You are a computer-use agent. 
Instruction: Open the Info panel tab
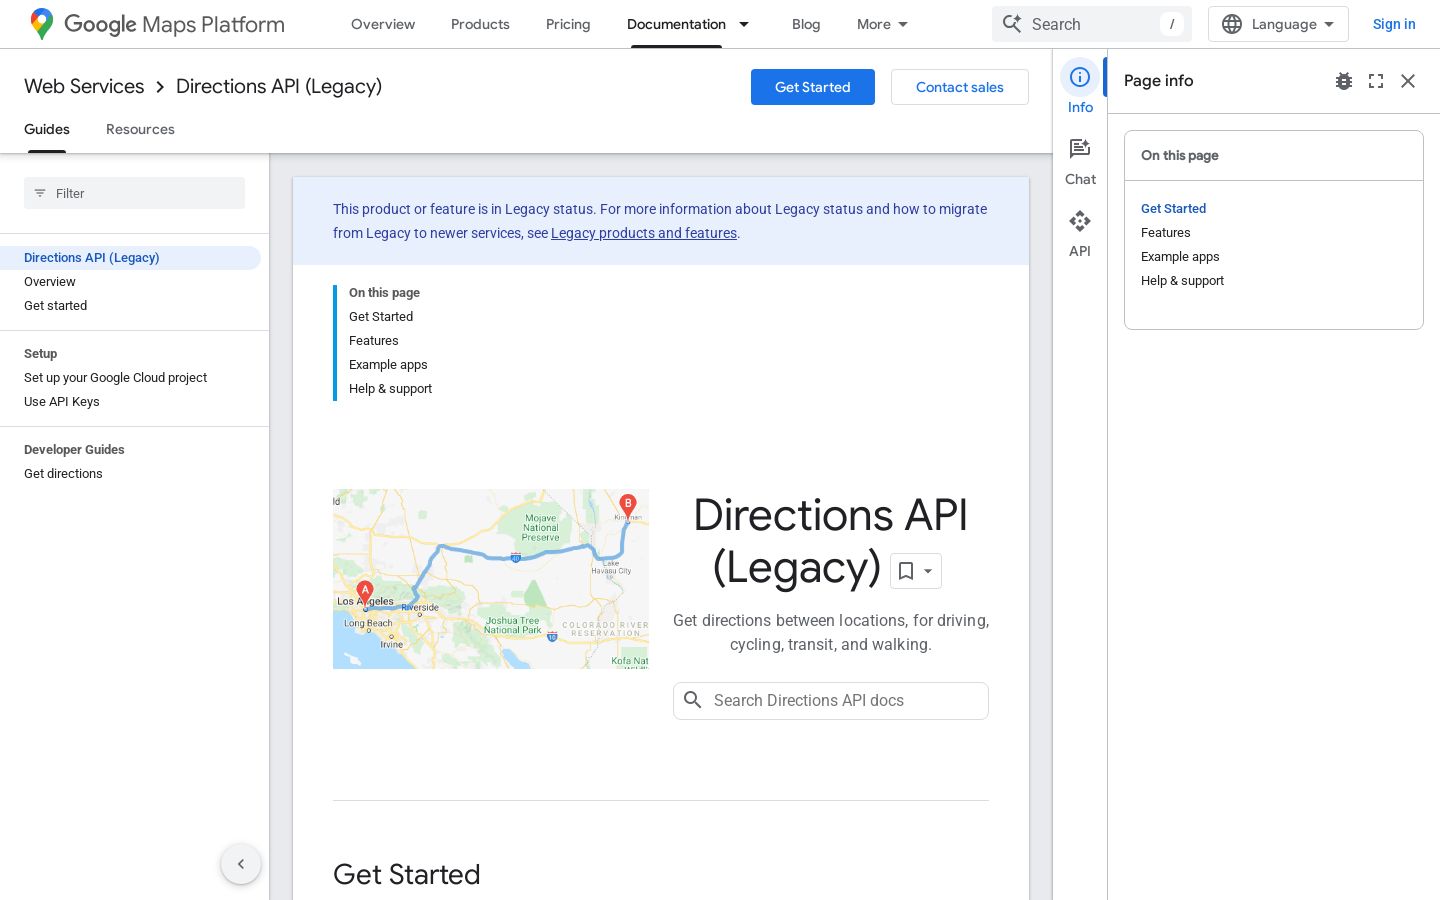[x=1080, y=88]
